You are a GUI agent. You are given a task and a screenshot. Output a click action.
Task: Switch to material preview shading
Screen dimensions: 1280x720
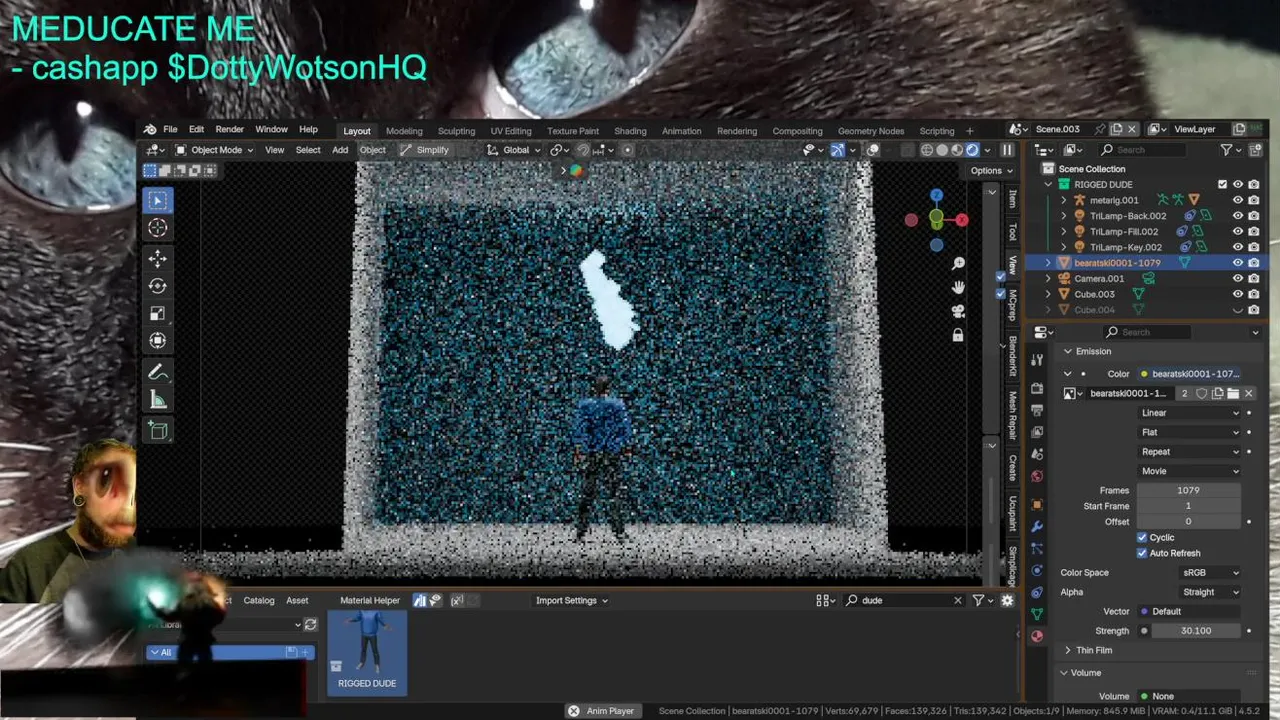click(x=957, y=150)
